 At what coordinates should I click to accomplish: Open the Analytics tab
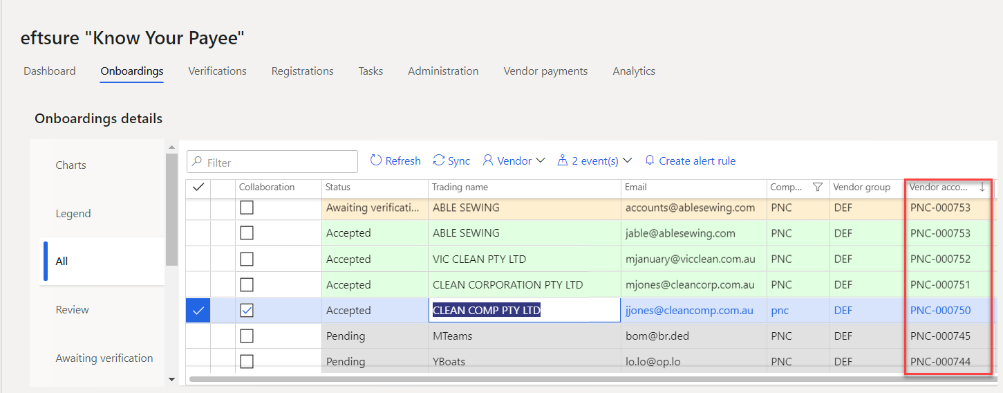pyautogui.click(x=633, y=71)
